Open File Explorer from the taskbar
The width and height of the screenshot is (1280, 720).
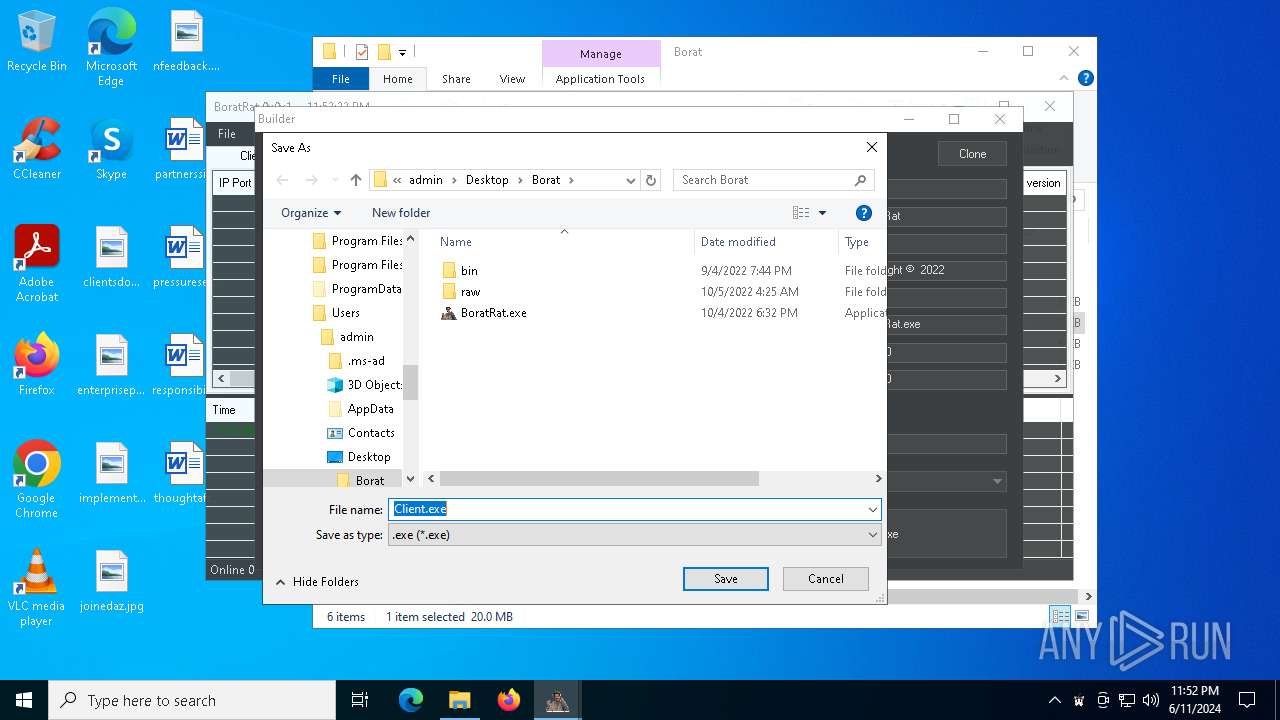coord(459,700)
